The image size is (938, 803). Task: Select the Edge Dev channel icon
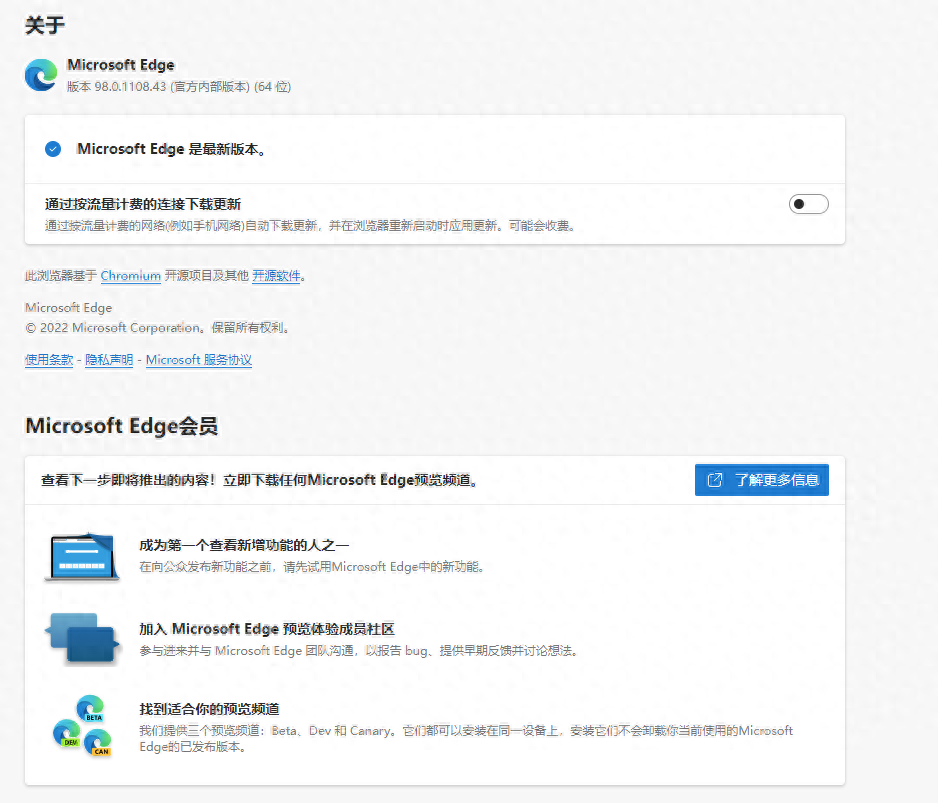(68, 734)
